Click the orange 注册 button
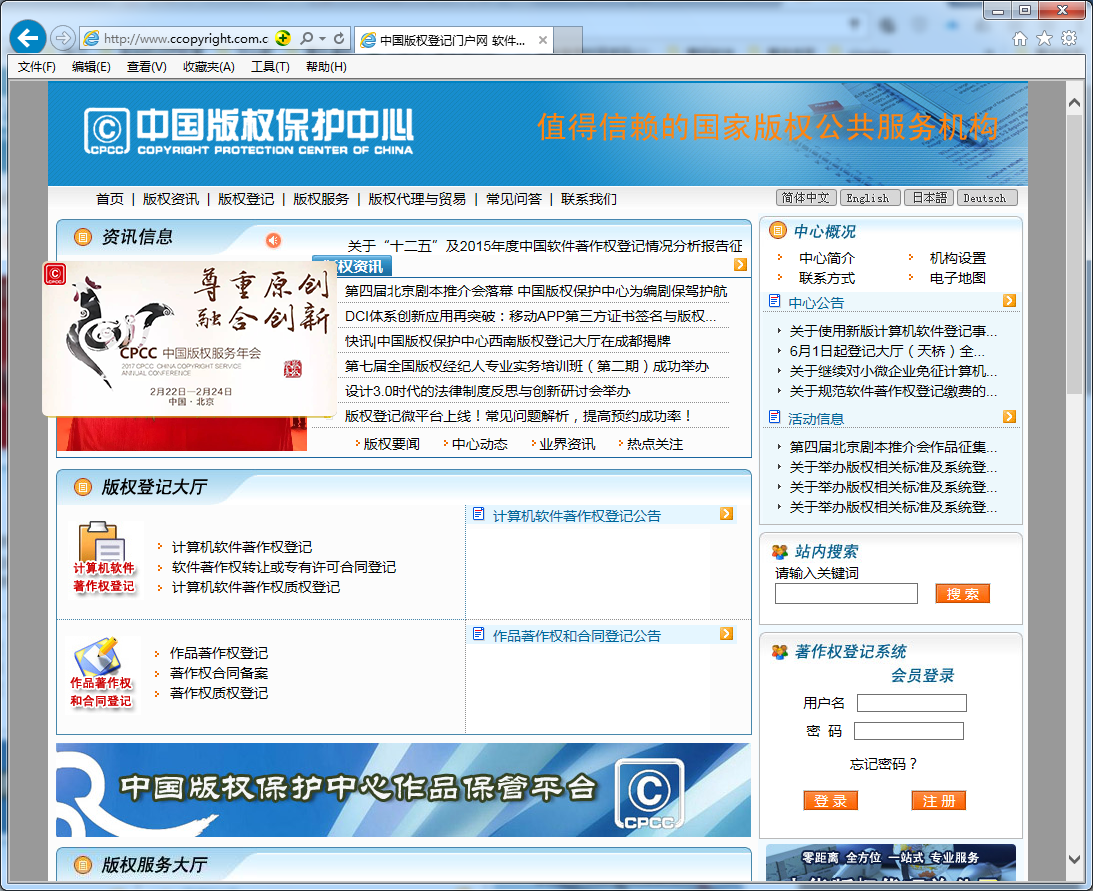The width and height of the screenshot is (1093, 891). tap(938, 801)
